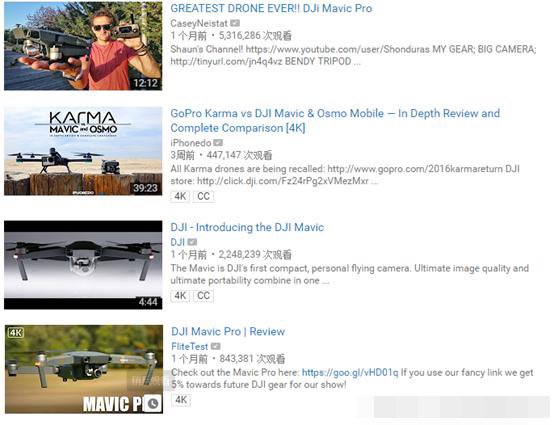
Task: Click the FliteTest Mavic Pro thumbnail
Action: 84,369
